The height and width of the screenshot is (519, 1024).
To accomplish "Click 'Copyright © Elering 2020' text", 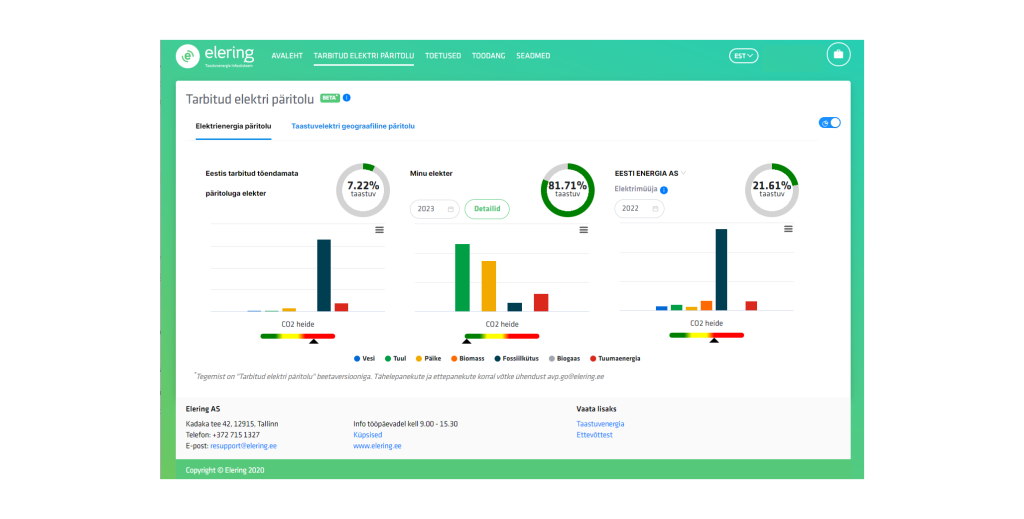I will [225, 470].
